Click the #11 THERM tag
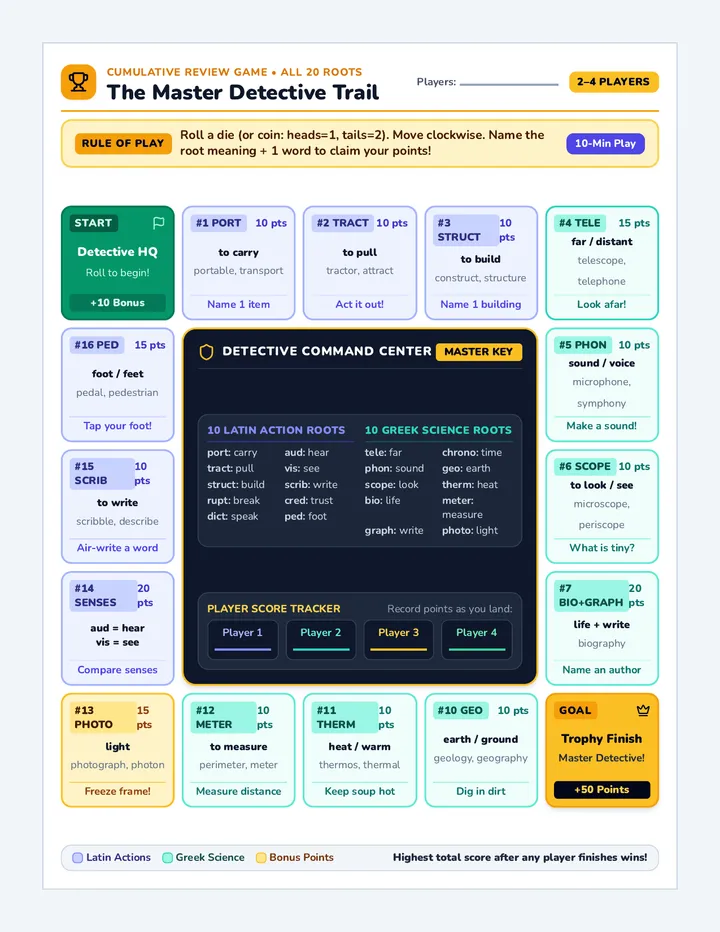 pyautogui.click(x=344, y=717)
